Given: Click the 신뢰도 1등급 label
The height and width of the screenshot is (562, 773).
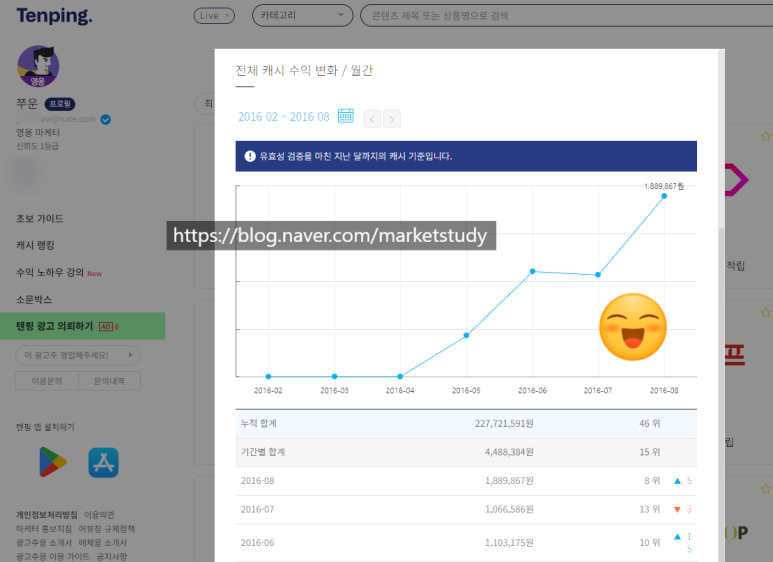Looking at the screenshot, I should click(x=37, y=146).
